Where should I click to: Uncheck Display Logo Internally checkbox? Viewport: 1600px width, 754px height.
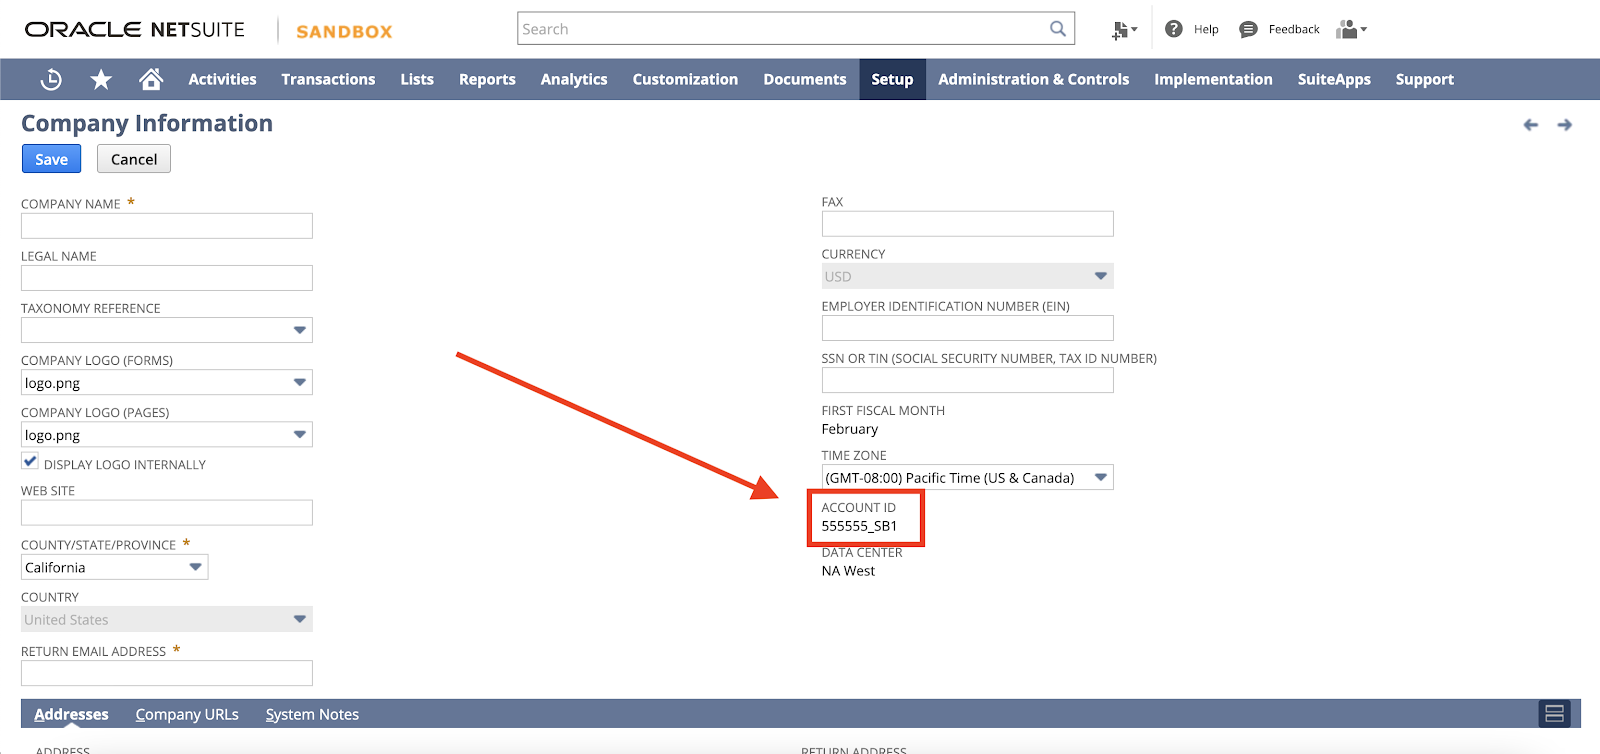[x=30, y=461]
